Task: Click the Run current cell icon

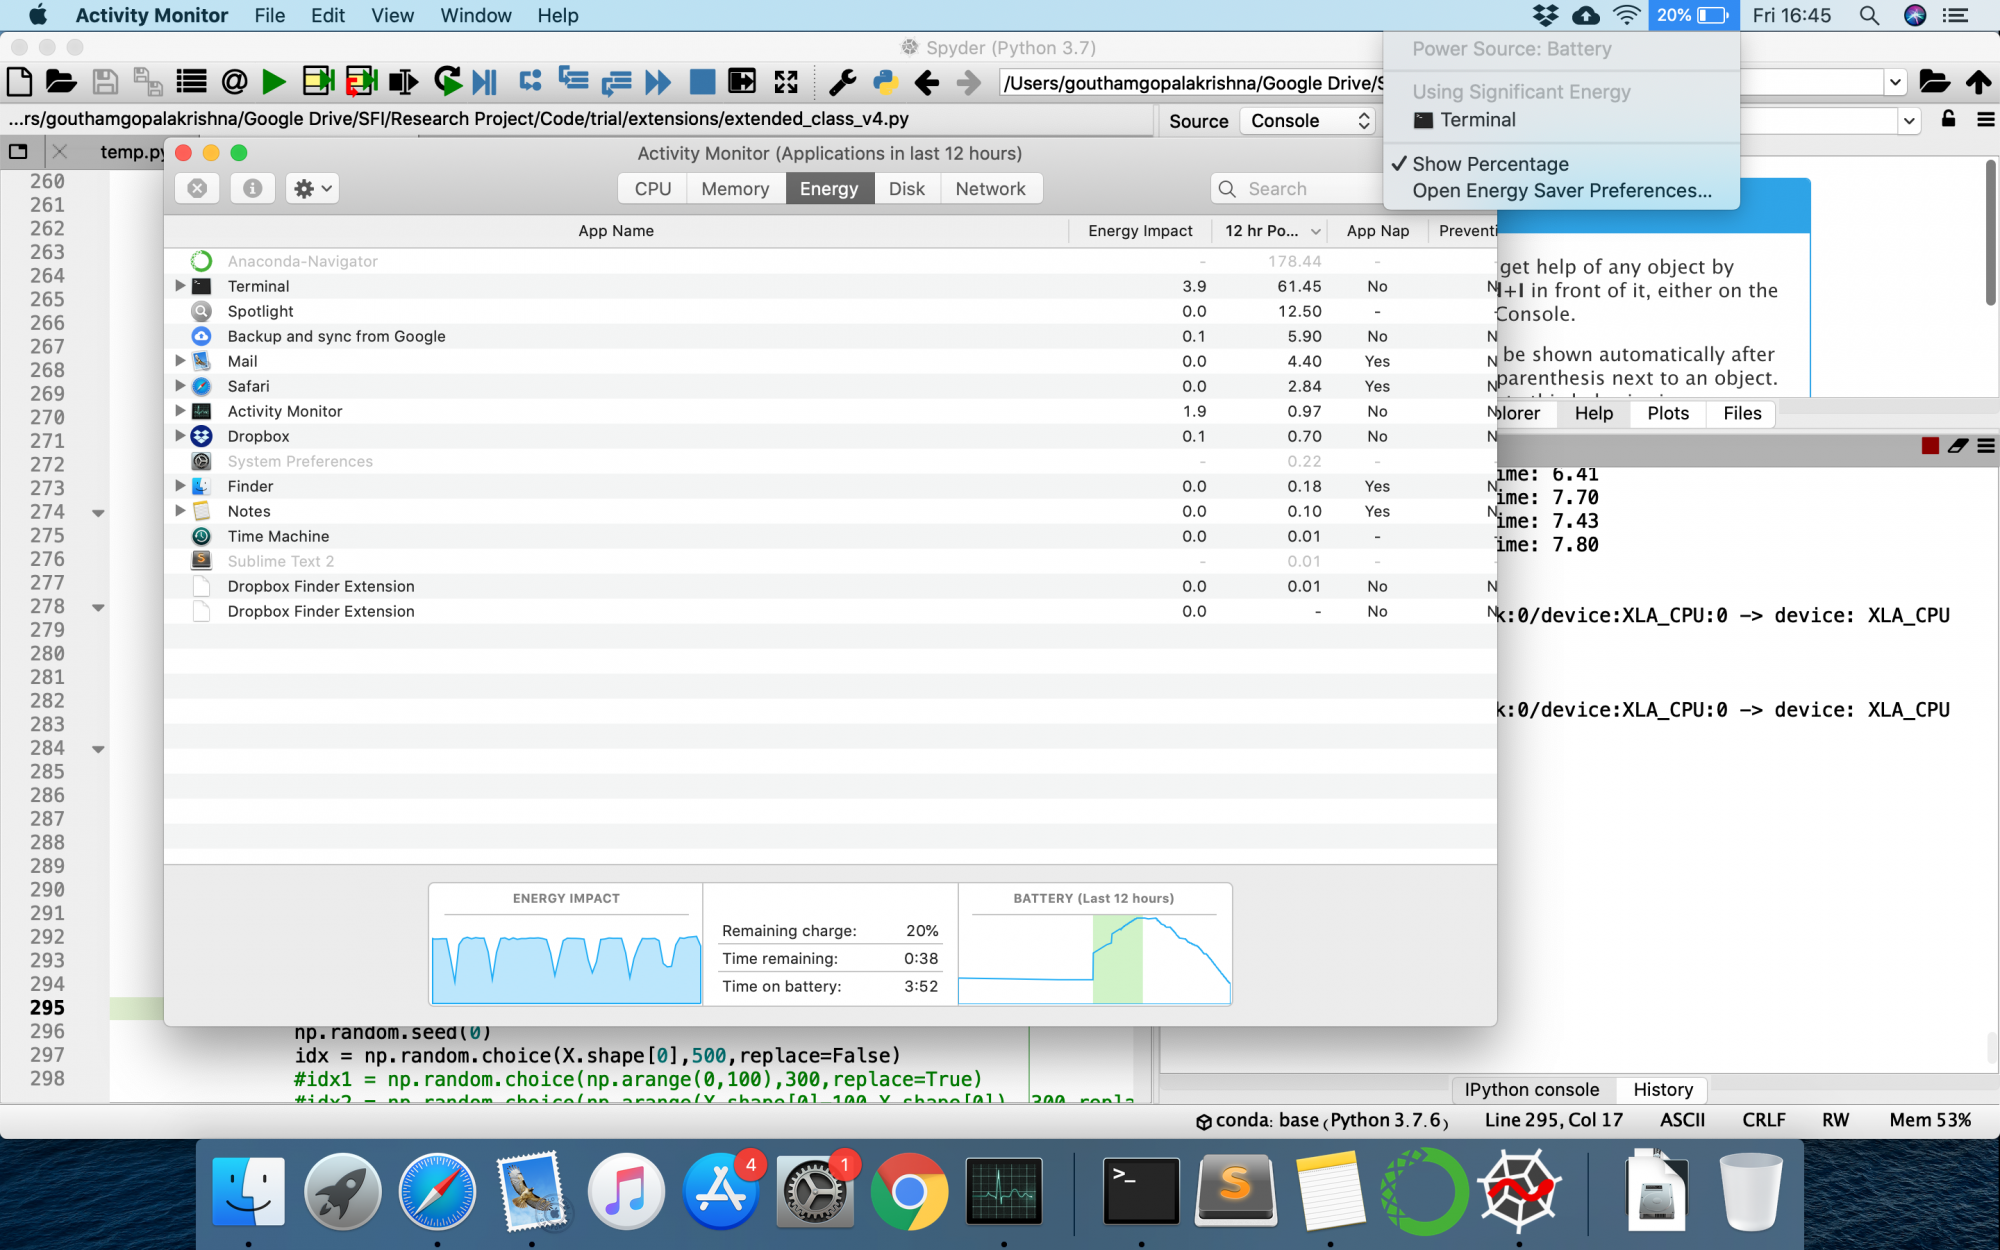Action: (318, 82)
